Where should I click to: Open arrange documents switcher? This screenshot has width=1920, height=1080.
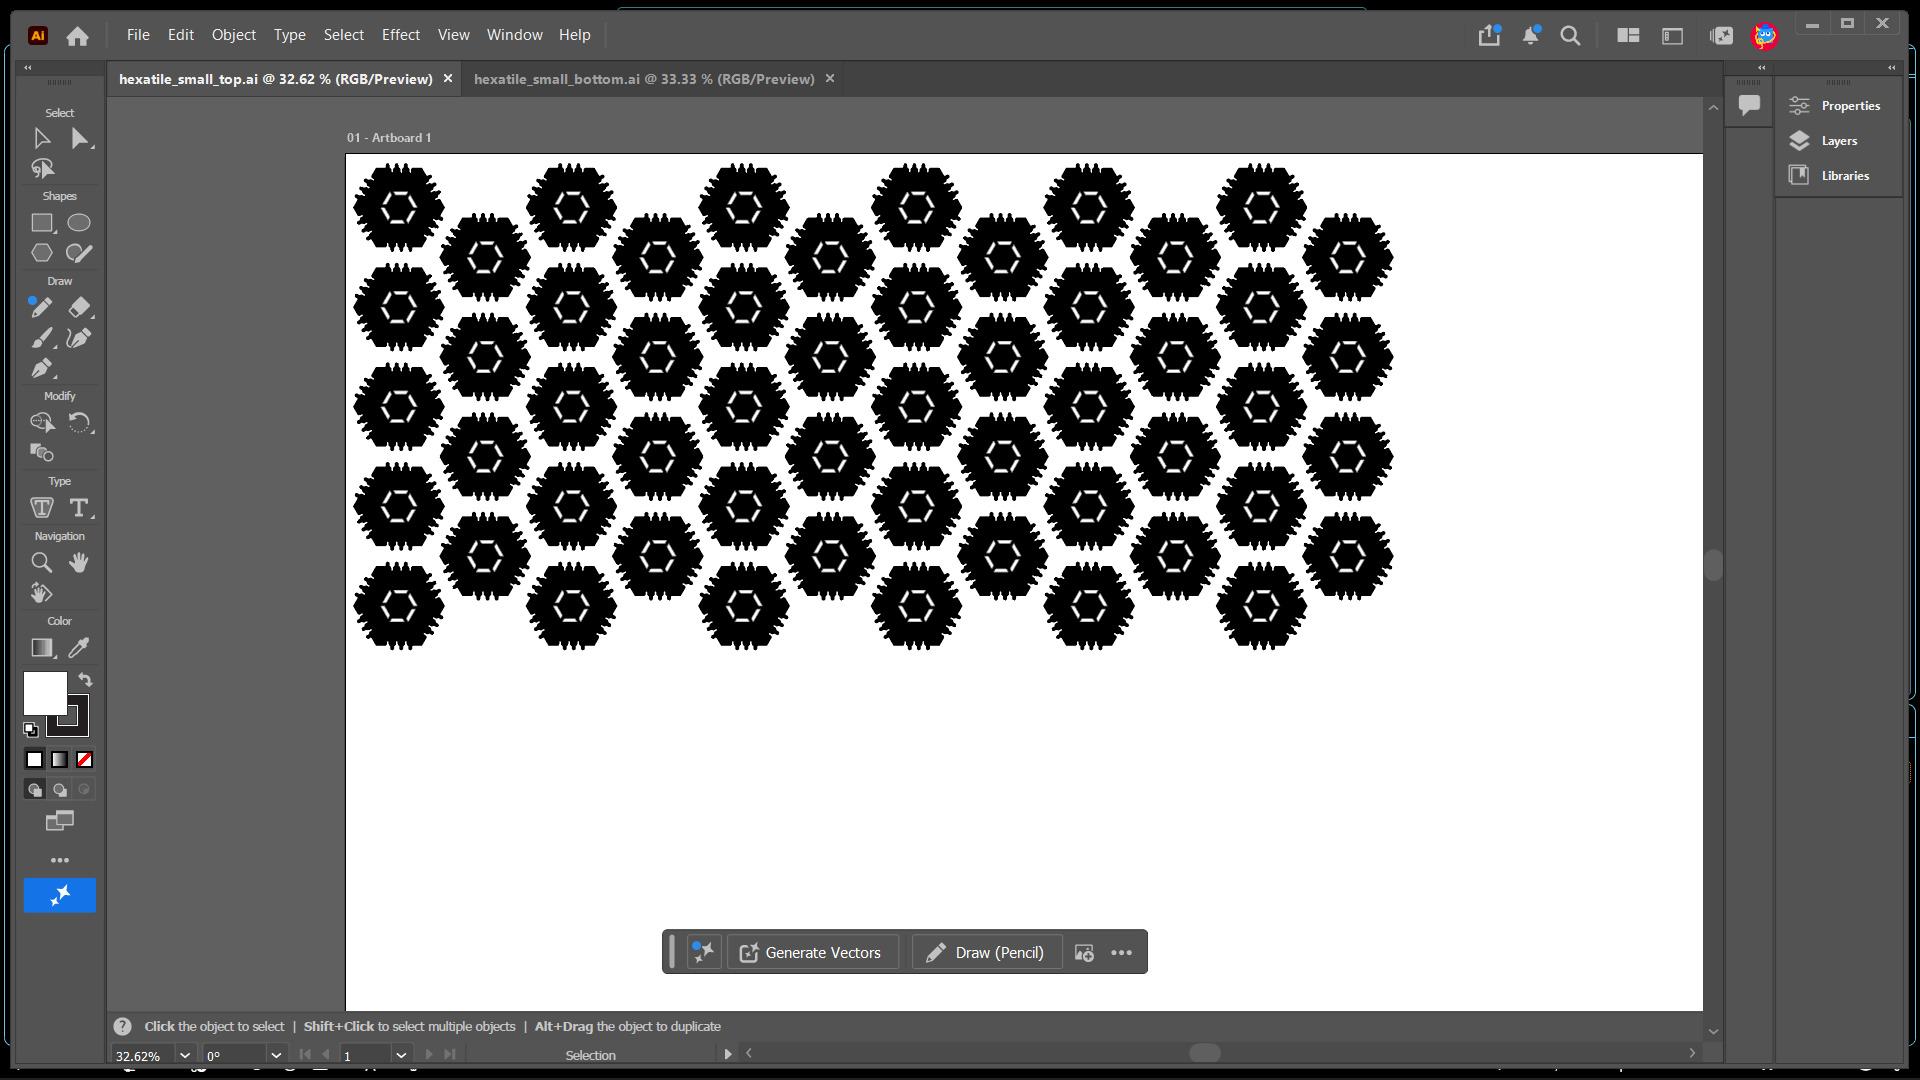1628,36
